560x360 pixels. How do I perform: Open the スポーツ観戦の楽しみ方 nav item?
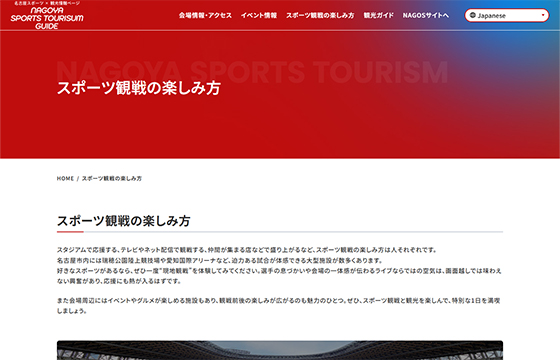tap(320, 15)
